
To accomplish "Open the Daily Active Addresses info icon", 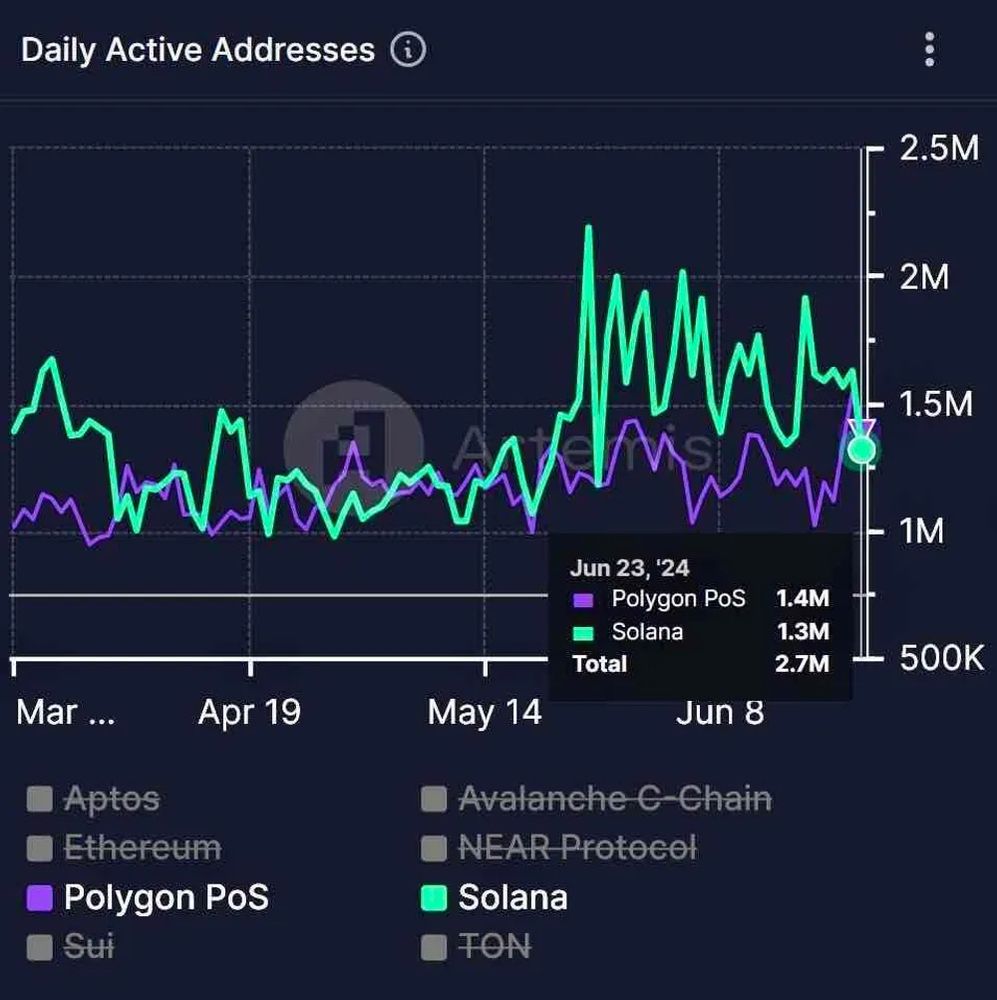I will coord(408,50).
